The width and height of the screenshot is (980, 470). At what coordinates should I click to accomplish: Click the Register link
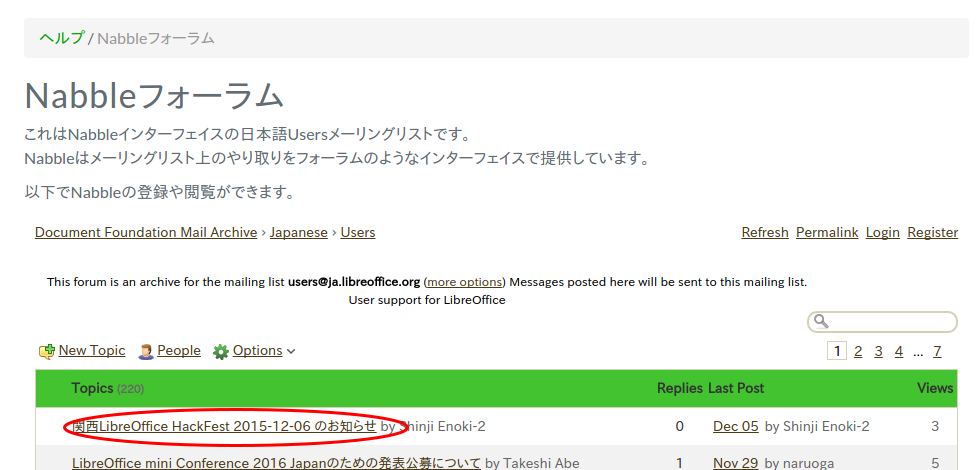932,232
